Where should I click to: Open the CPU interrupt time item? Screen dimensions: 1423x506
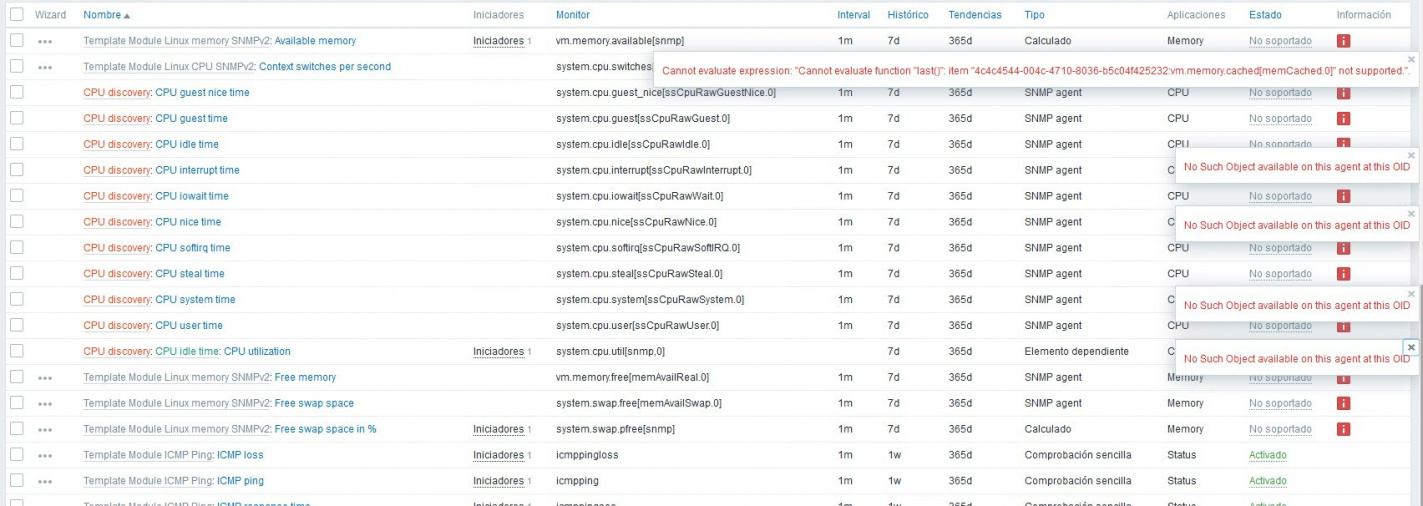[197, 171]
